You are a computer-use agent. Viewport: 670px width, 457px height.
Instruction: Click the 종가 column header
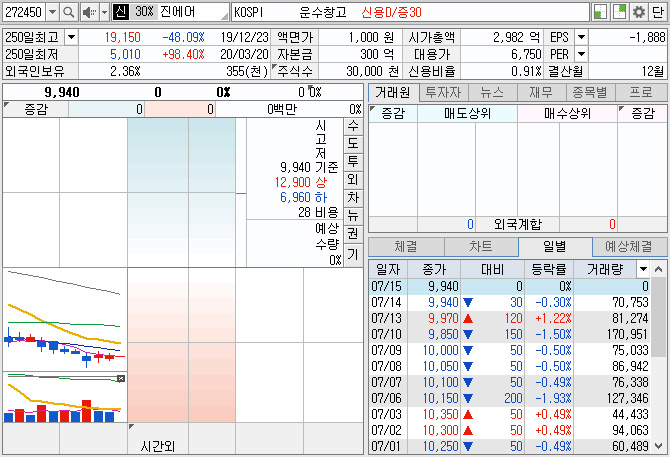coord(434,270)
